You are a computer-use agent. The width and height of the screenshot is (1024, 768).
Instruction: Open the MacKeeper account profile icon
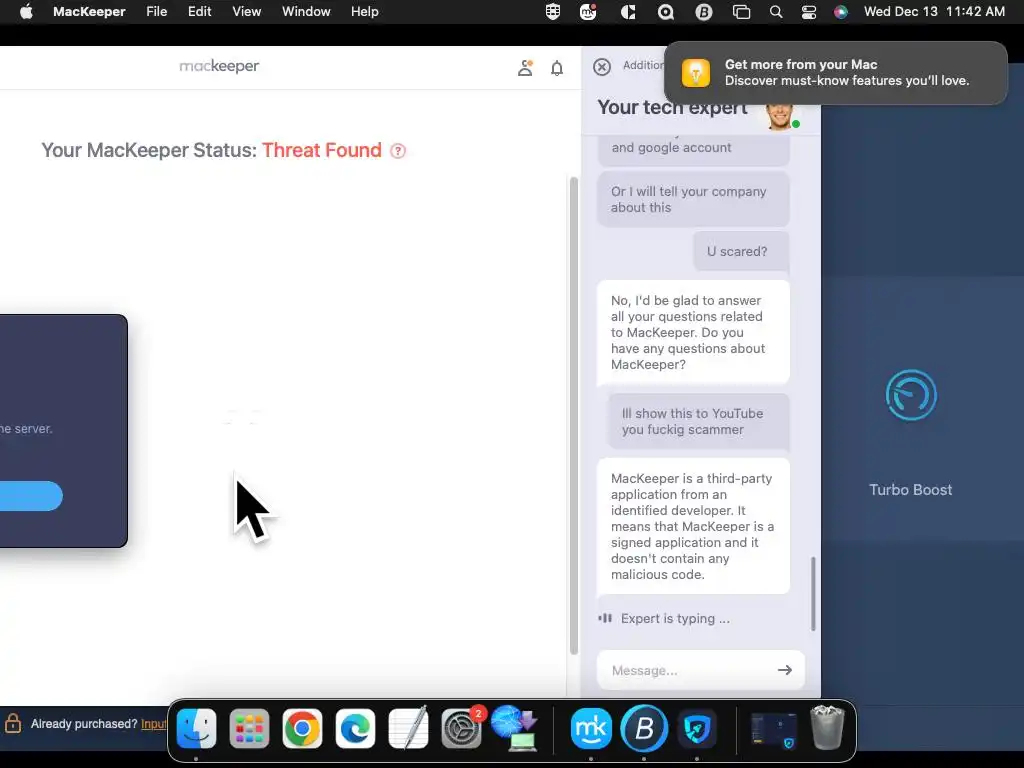tap(525, 67)
